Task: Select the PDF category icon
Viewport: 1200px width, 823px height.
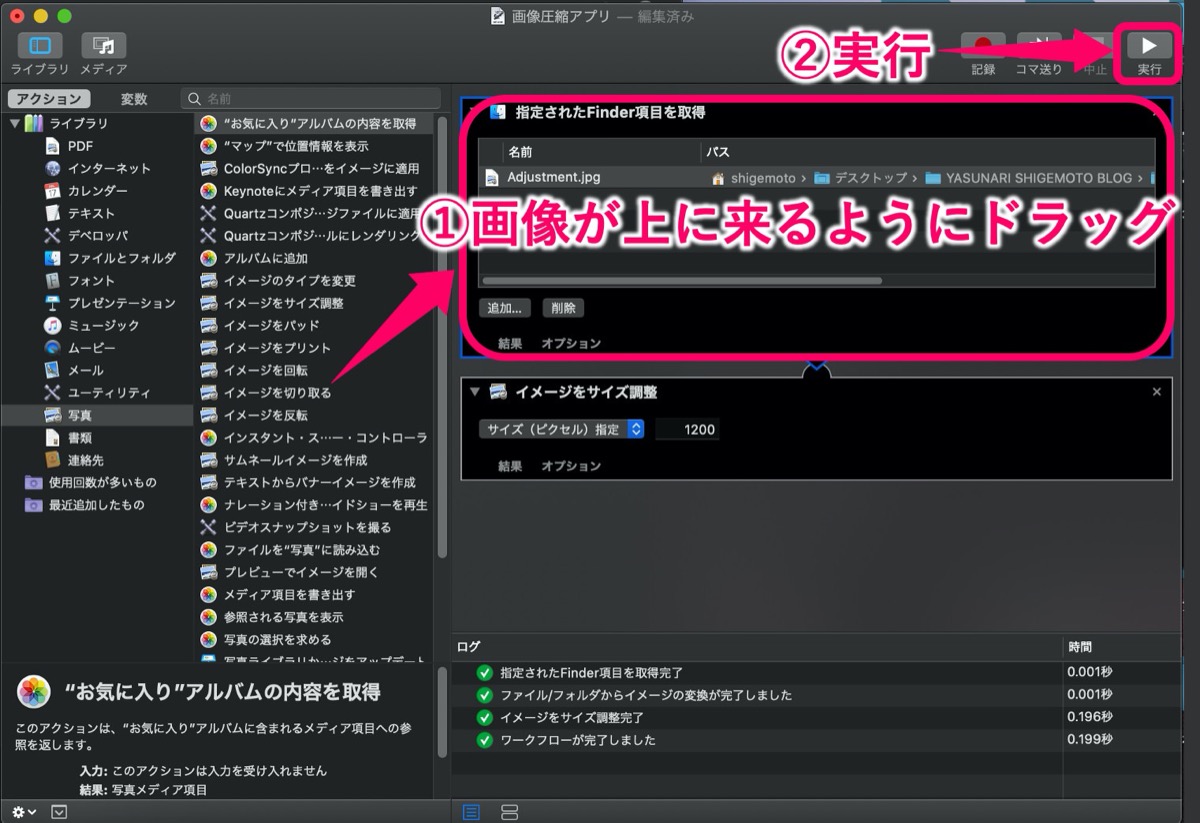Action: 52,146
